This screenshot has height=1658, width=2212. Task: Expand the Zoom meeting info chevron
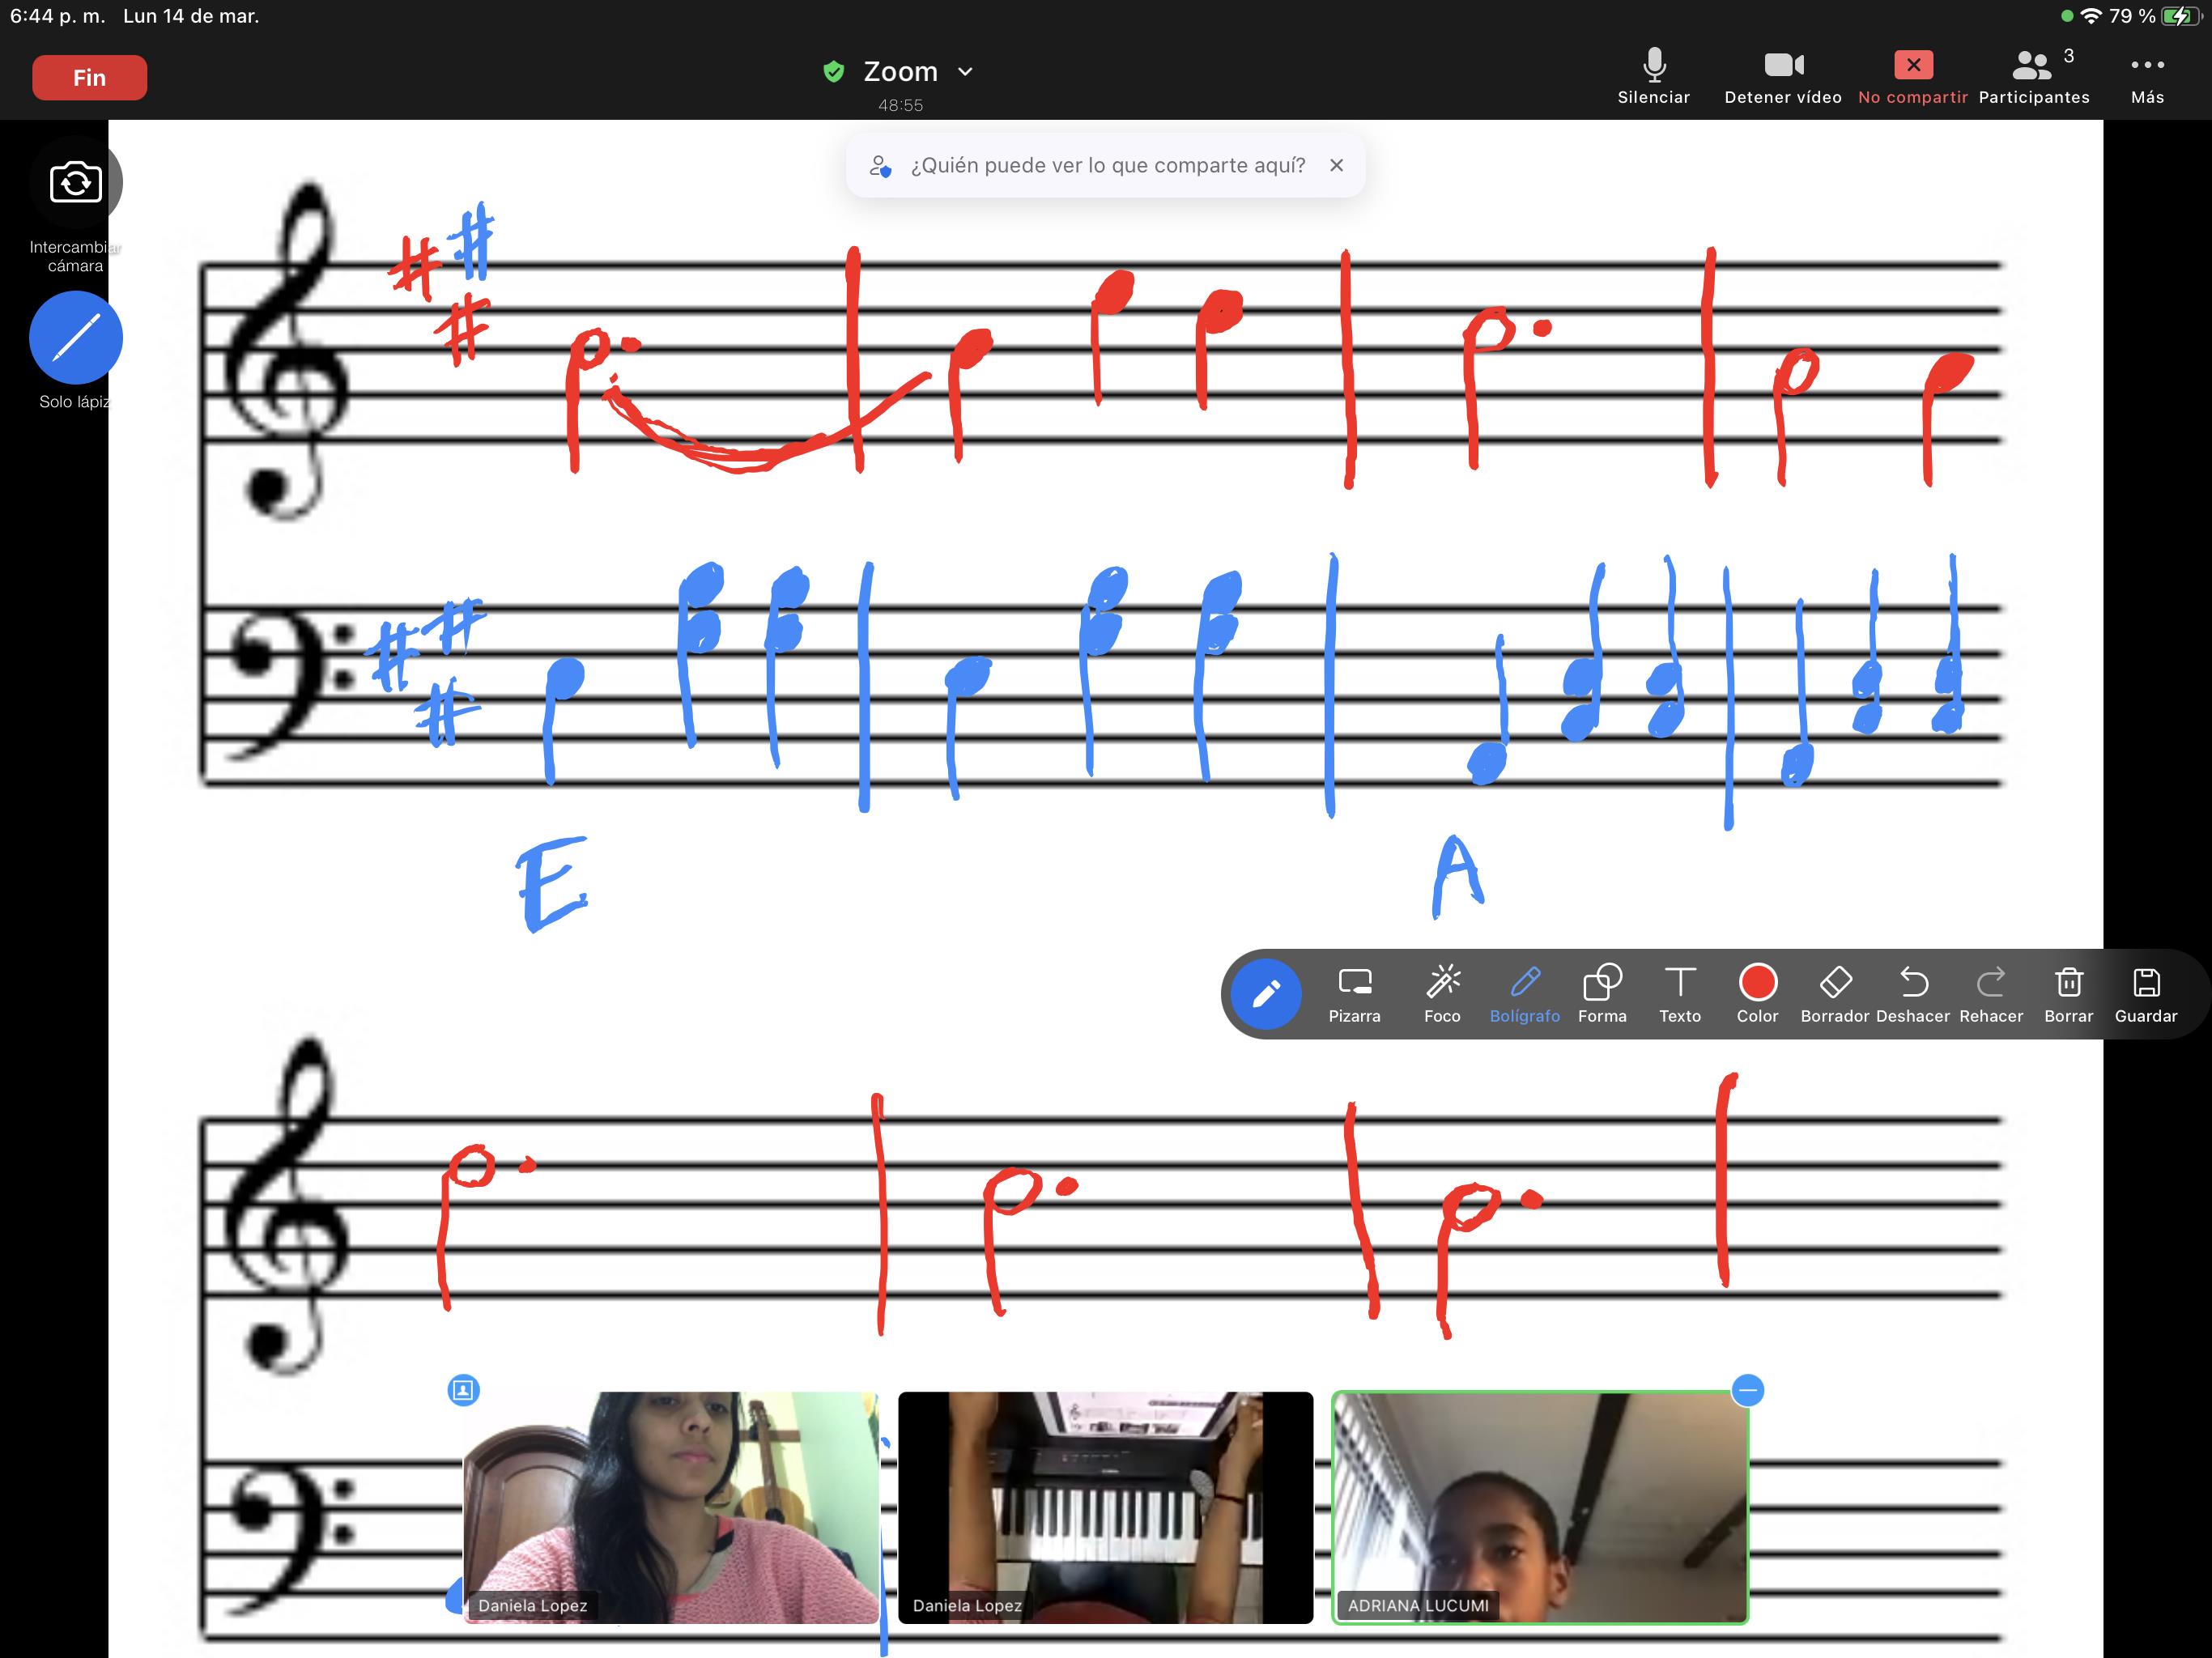coord(965,72)
